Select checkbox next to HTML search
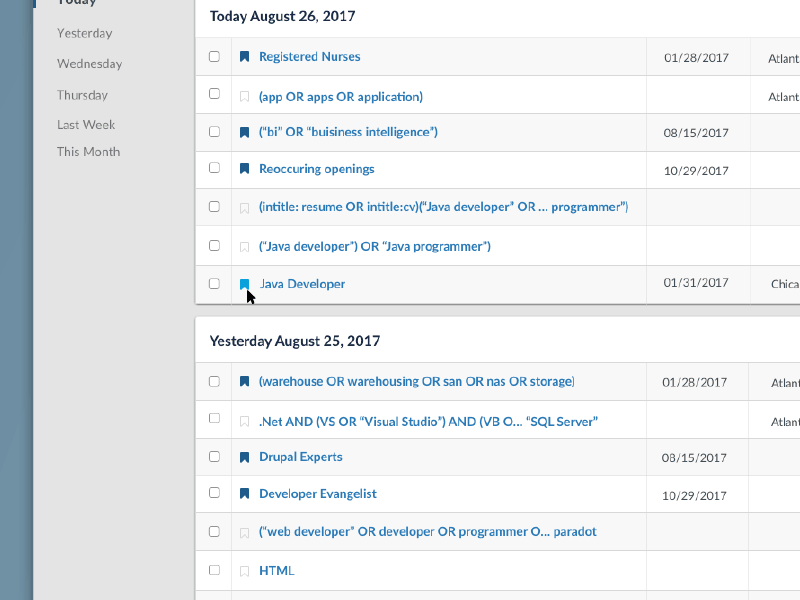 click(214, 571)
